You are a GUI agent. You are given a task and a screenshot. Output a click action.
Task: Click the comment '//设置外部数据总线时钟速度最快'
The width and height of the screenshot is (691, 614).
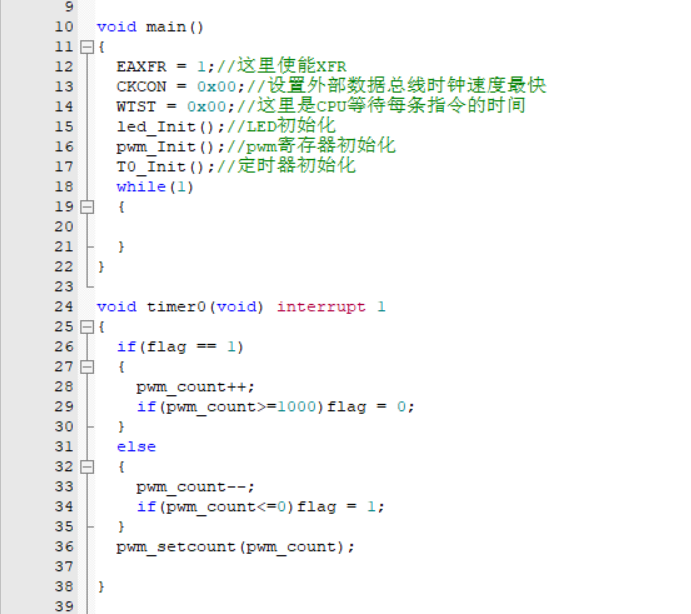pyautogui.click(x=397, y=86)
